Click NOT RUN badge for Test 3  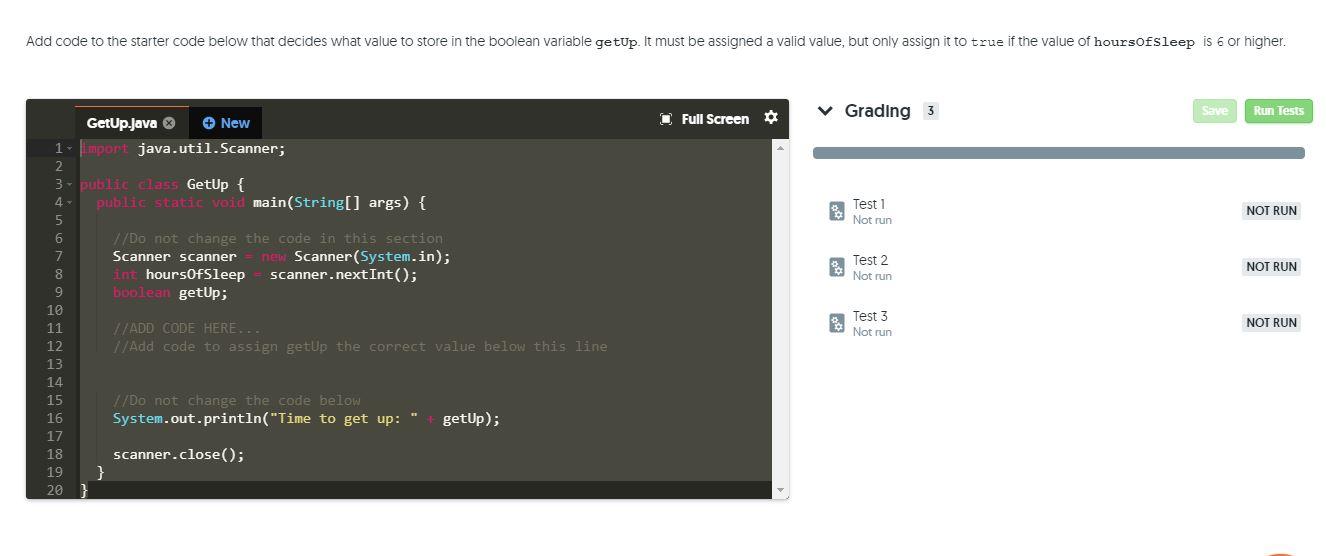[x=1271, y=323]
